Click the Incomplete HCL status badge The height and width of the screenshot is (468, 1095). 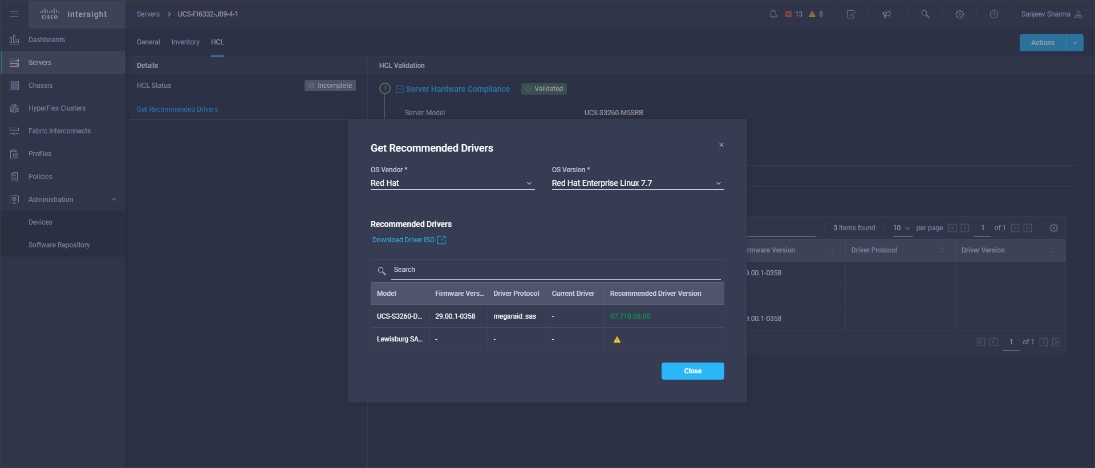pos(330,85)
